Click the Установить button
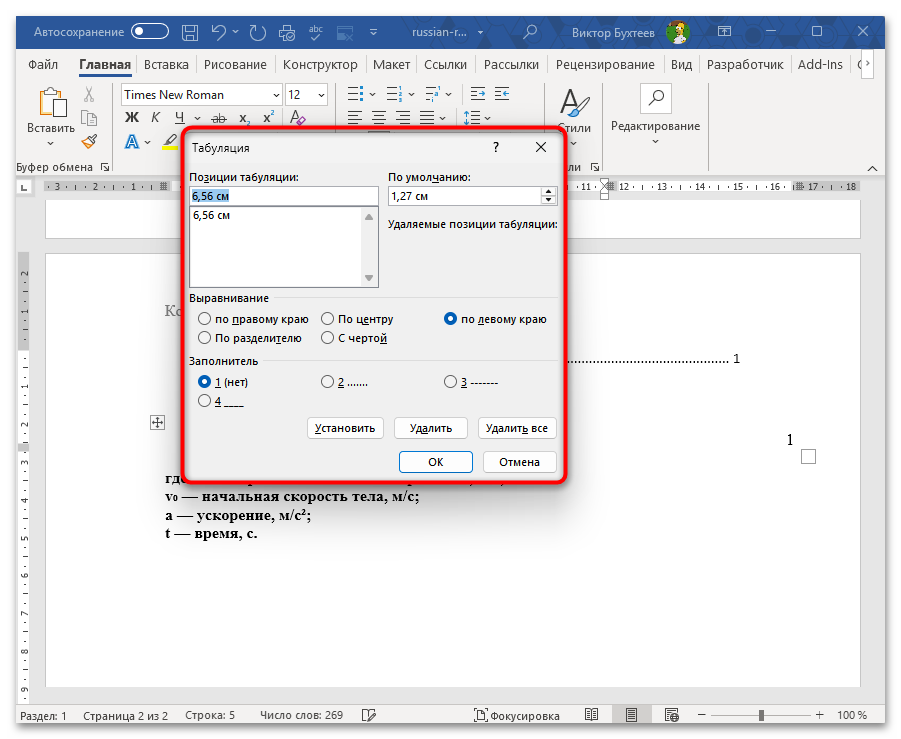The image size is (901, 739). pyautogui.click(x=345, y=428)
